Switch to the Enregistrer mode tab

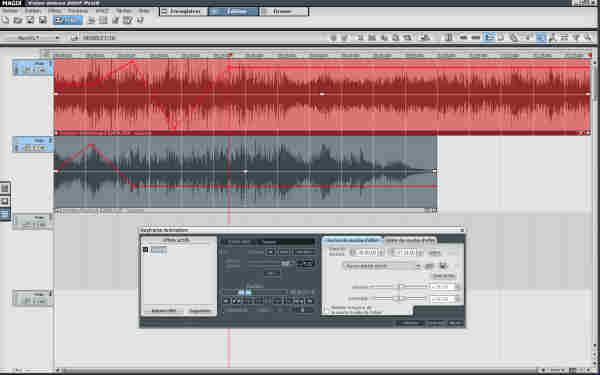(x=184, y=11)
